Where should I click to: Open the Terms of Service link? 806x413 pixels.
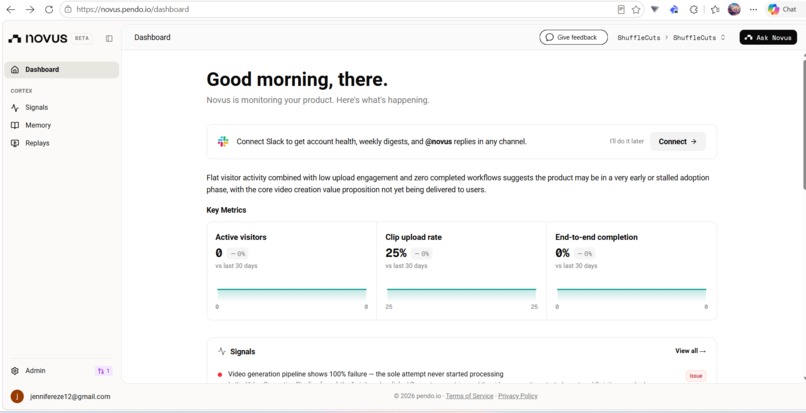pos(469,396)
